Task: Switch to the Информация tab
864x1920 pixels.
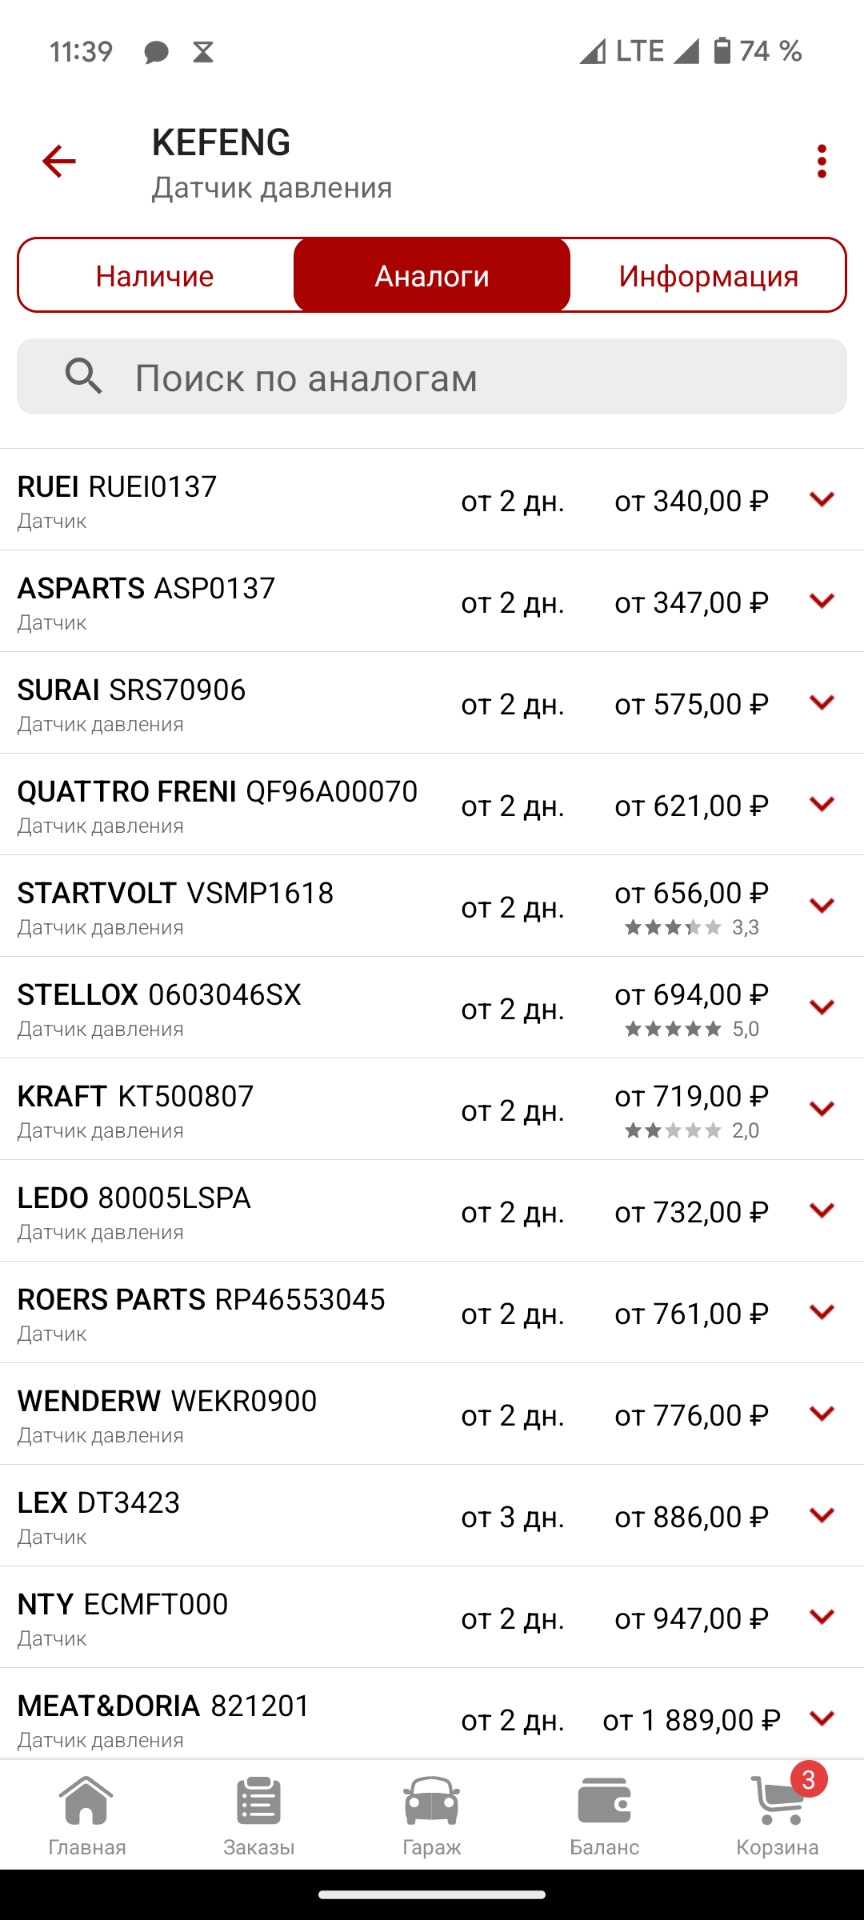Action: 708,276
